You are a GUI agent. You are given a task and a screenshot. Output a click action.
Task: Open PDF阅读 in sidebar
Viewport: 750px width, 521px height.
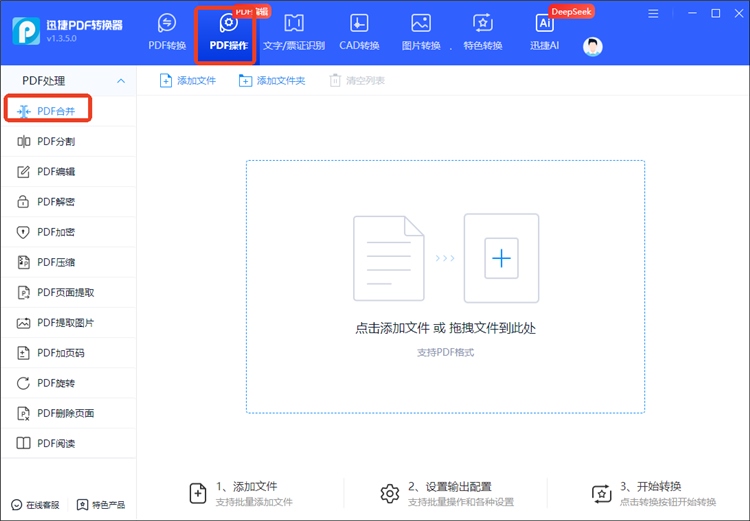(x=68, y=443)
